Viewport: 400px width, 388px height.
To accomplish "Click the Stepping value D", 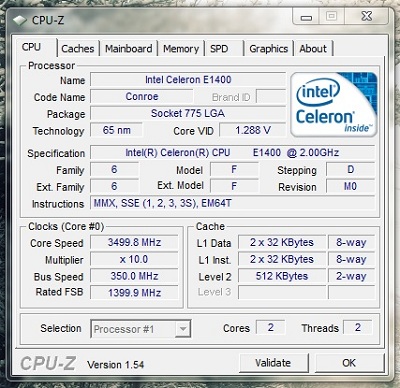I will pyautogui.click(x=351, y=170).
